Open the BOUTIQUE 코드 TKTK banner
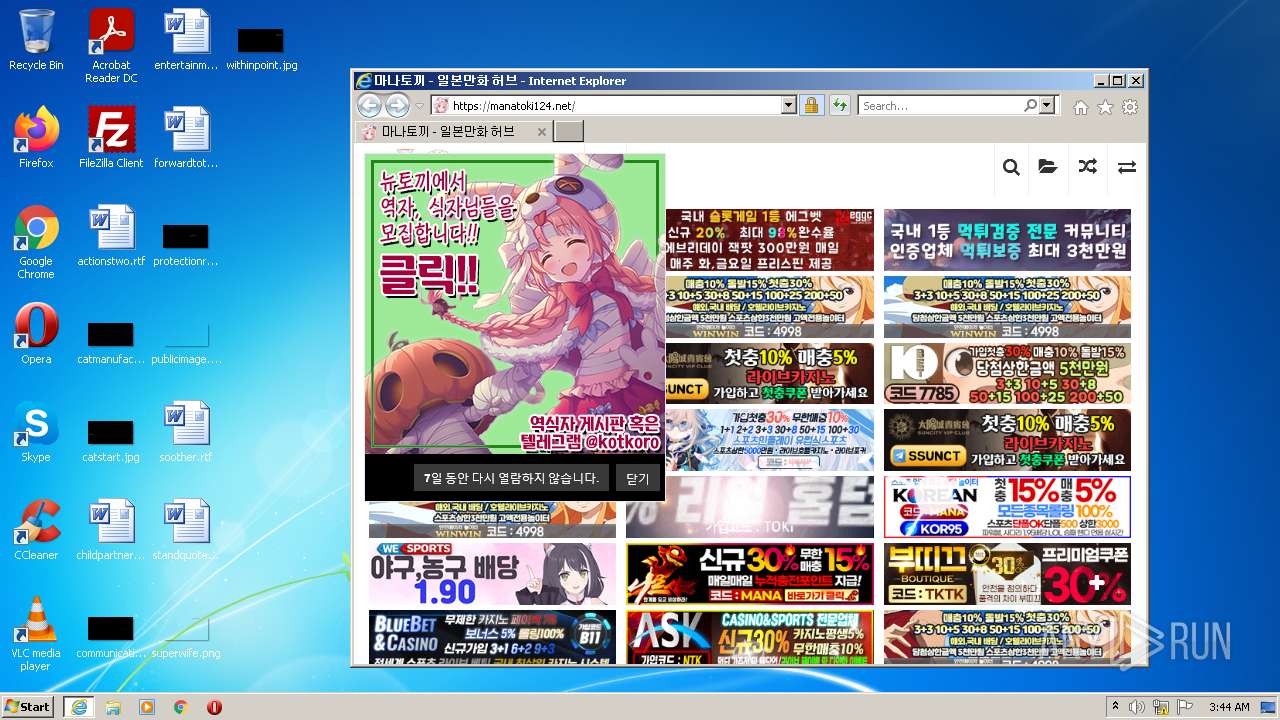The width and height of the screenshot is (1280, 720). (x=1007, y=574)
